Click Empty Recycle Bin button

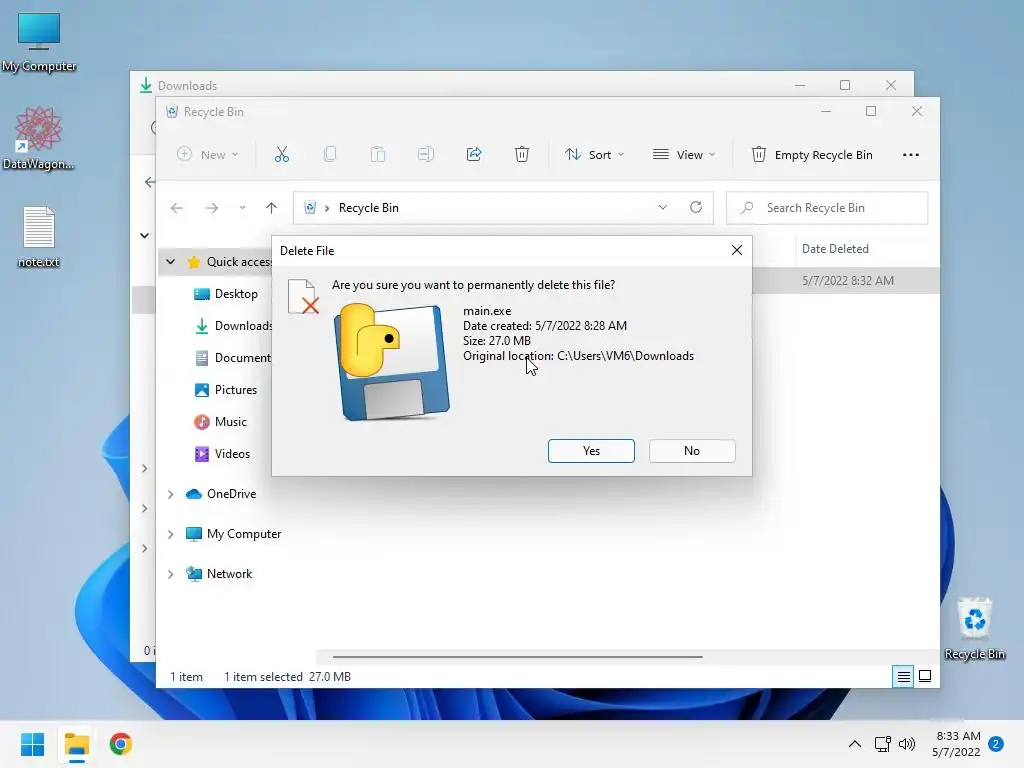click(812, 155)
